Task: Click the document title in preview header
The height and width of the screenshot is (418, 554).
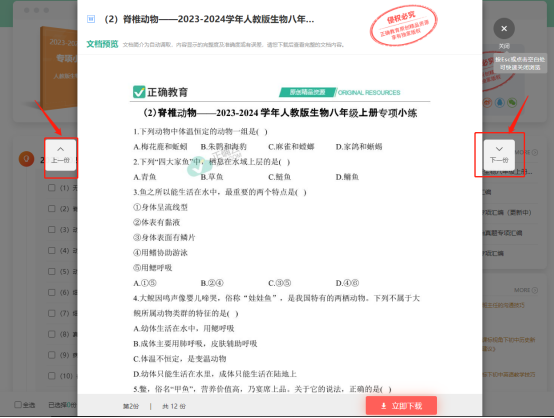Action: pyautogui.click(x=209, y=19)
